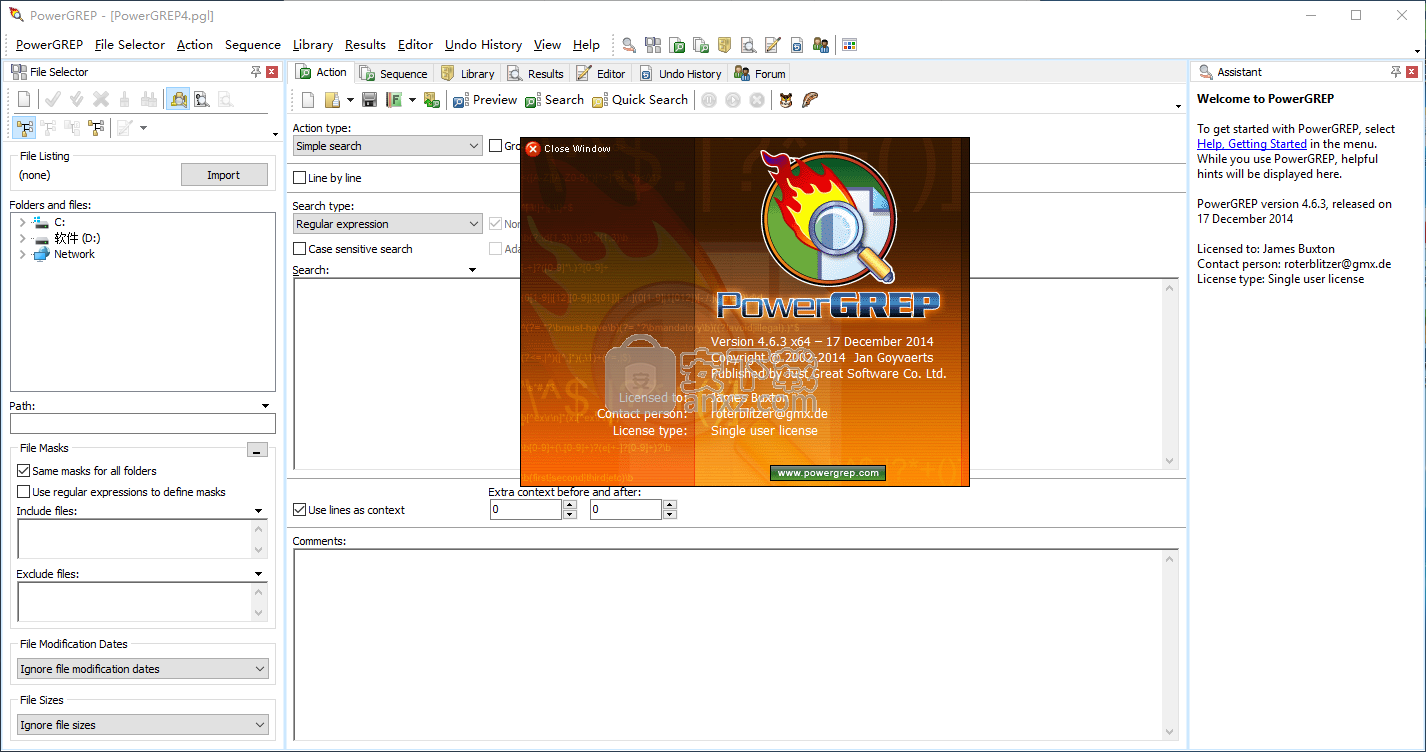Open the Include files dropdown arrow
Image resolution: width=1426 pixels, height=752 pixels.
[259, 511]
